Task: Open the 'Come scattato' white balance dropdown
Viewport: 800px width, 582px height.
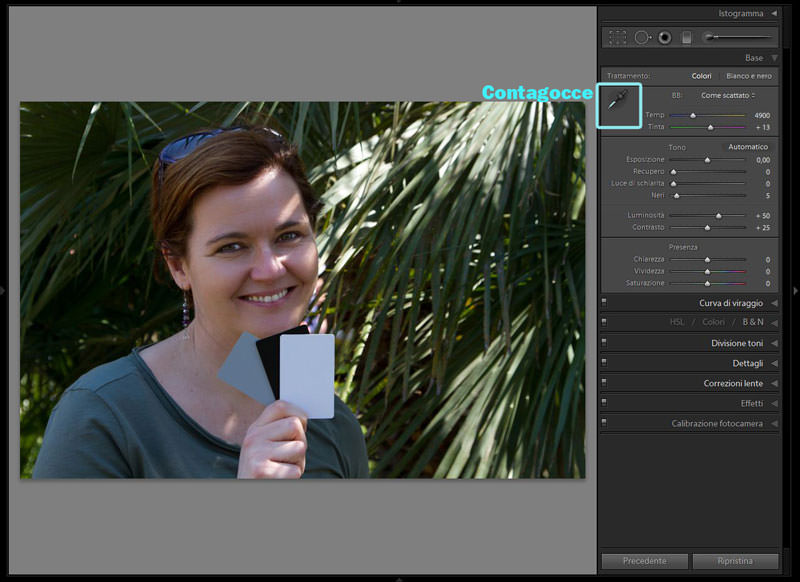Action: (x=728, y=95)
